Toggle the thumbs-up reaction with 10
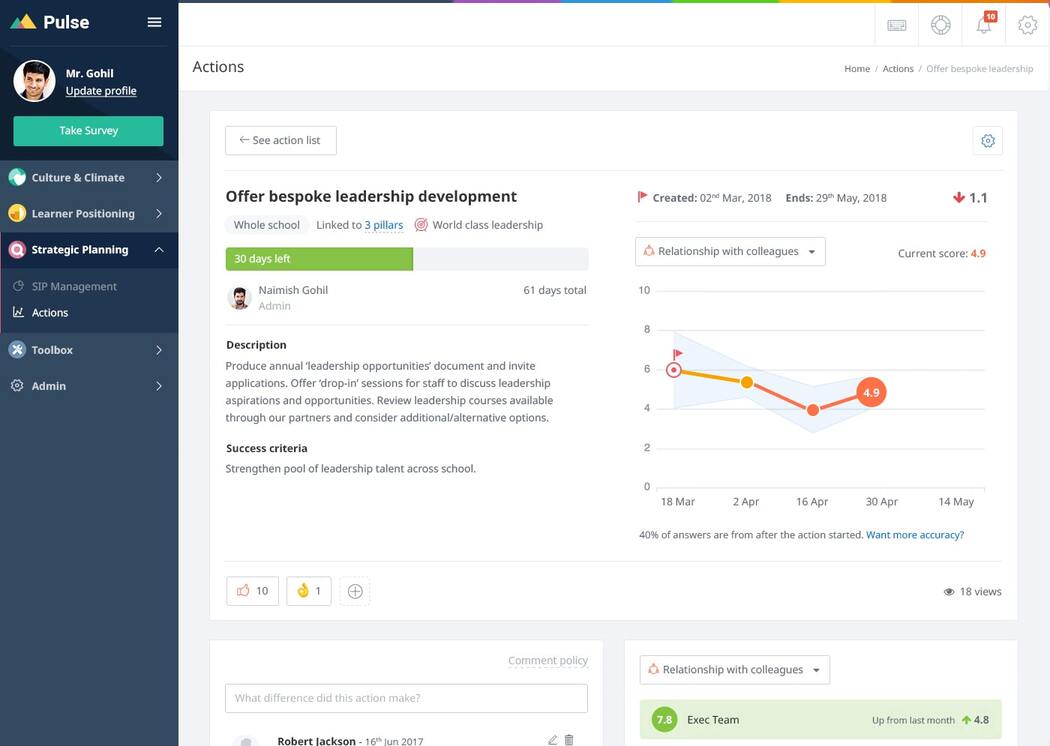 tap(252, 591)
